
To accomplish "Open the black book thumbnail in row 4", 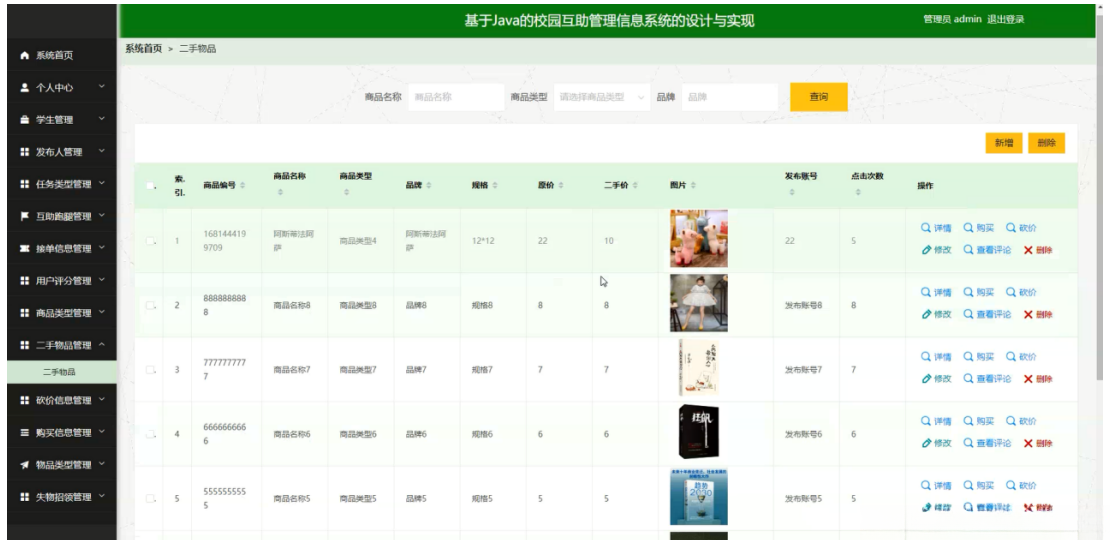I will point(699,432).
